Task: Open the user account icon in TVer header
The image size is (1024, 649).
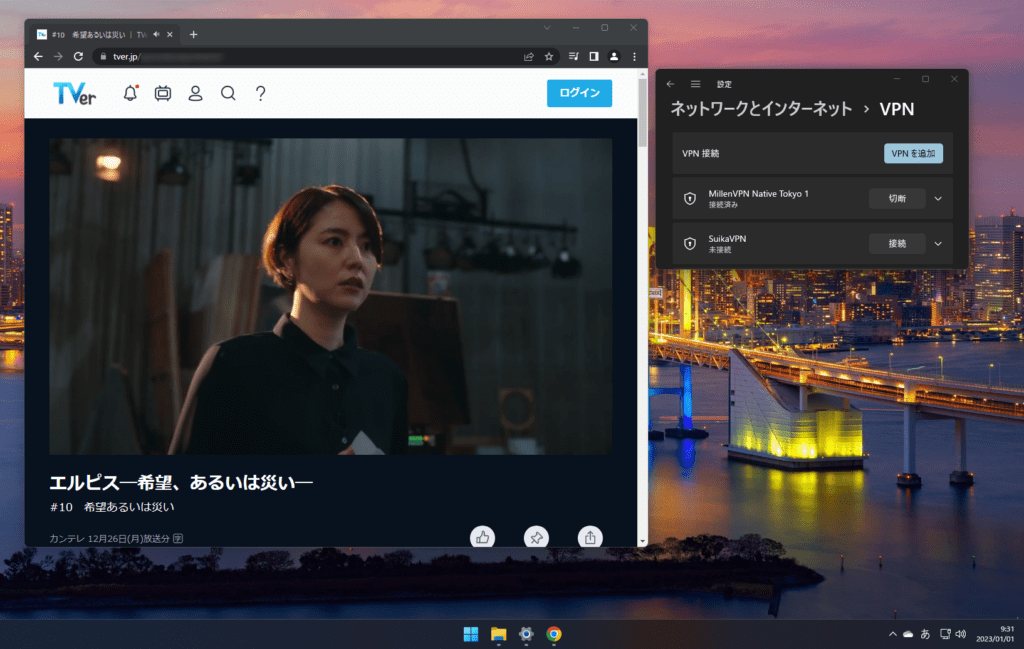Action: (195, 93)
